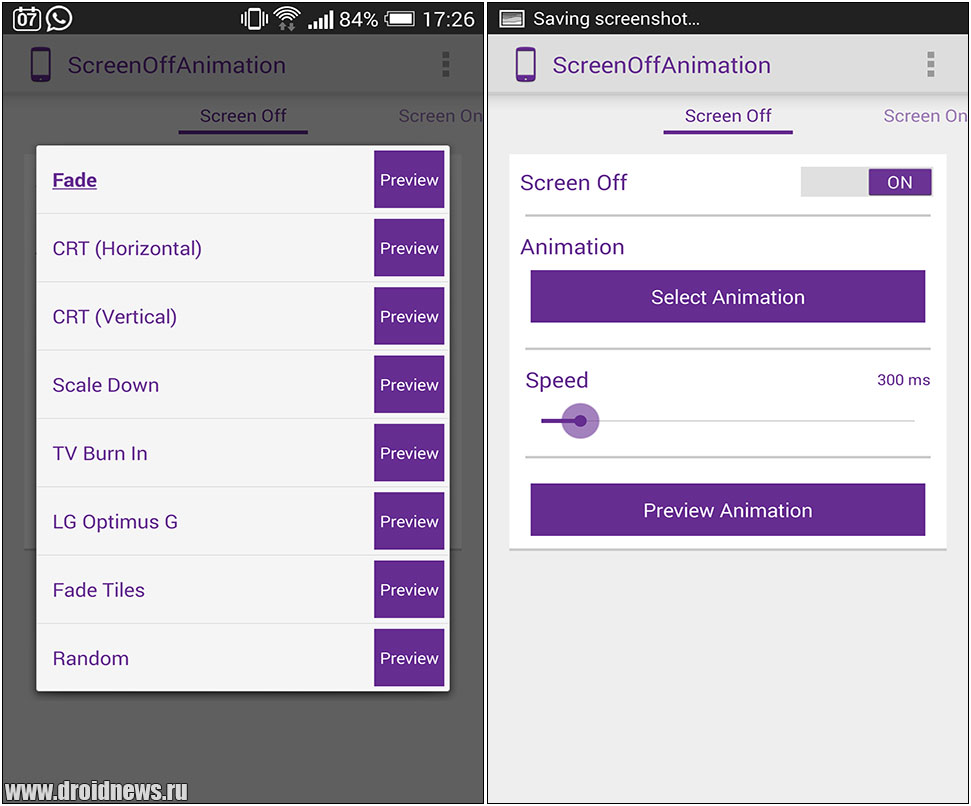
Task: Click the Wi-Fi status icon
Action: pos(287,19)
